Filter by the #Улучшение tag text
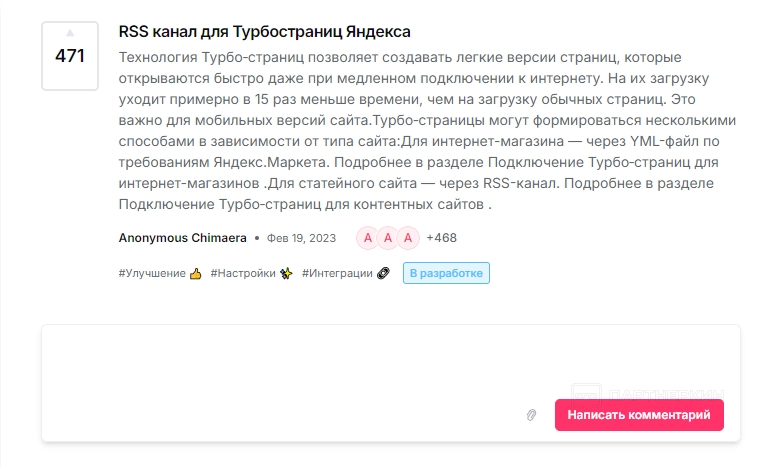775x467 pixels. [152, 273]
